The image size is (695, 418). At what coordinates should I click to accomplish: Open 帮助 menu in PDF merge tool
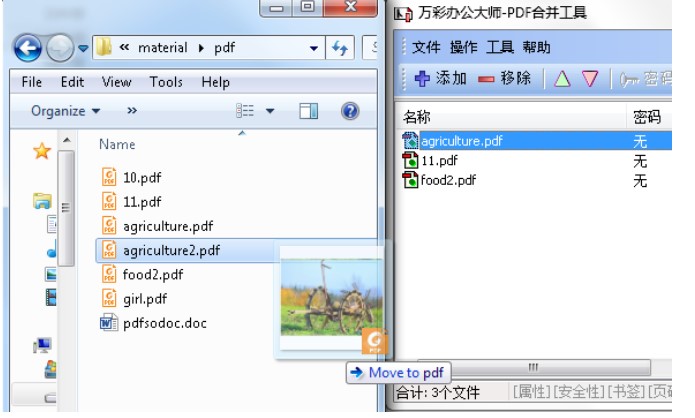(x=536, y=47)
